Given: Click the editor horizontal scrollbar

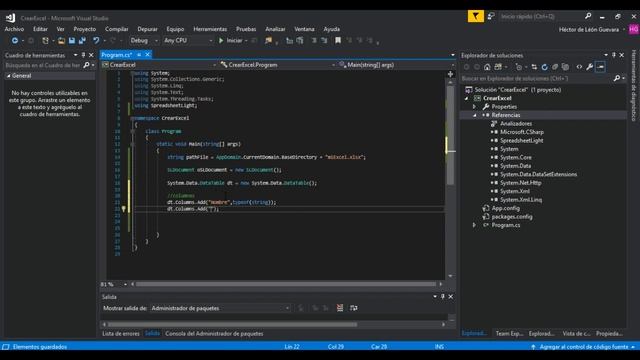Looking at the screenshot, I should click(x=286, y=284).
